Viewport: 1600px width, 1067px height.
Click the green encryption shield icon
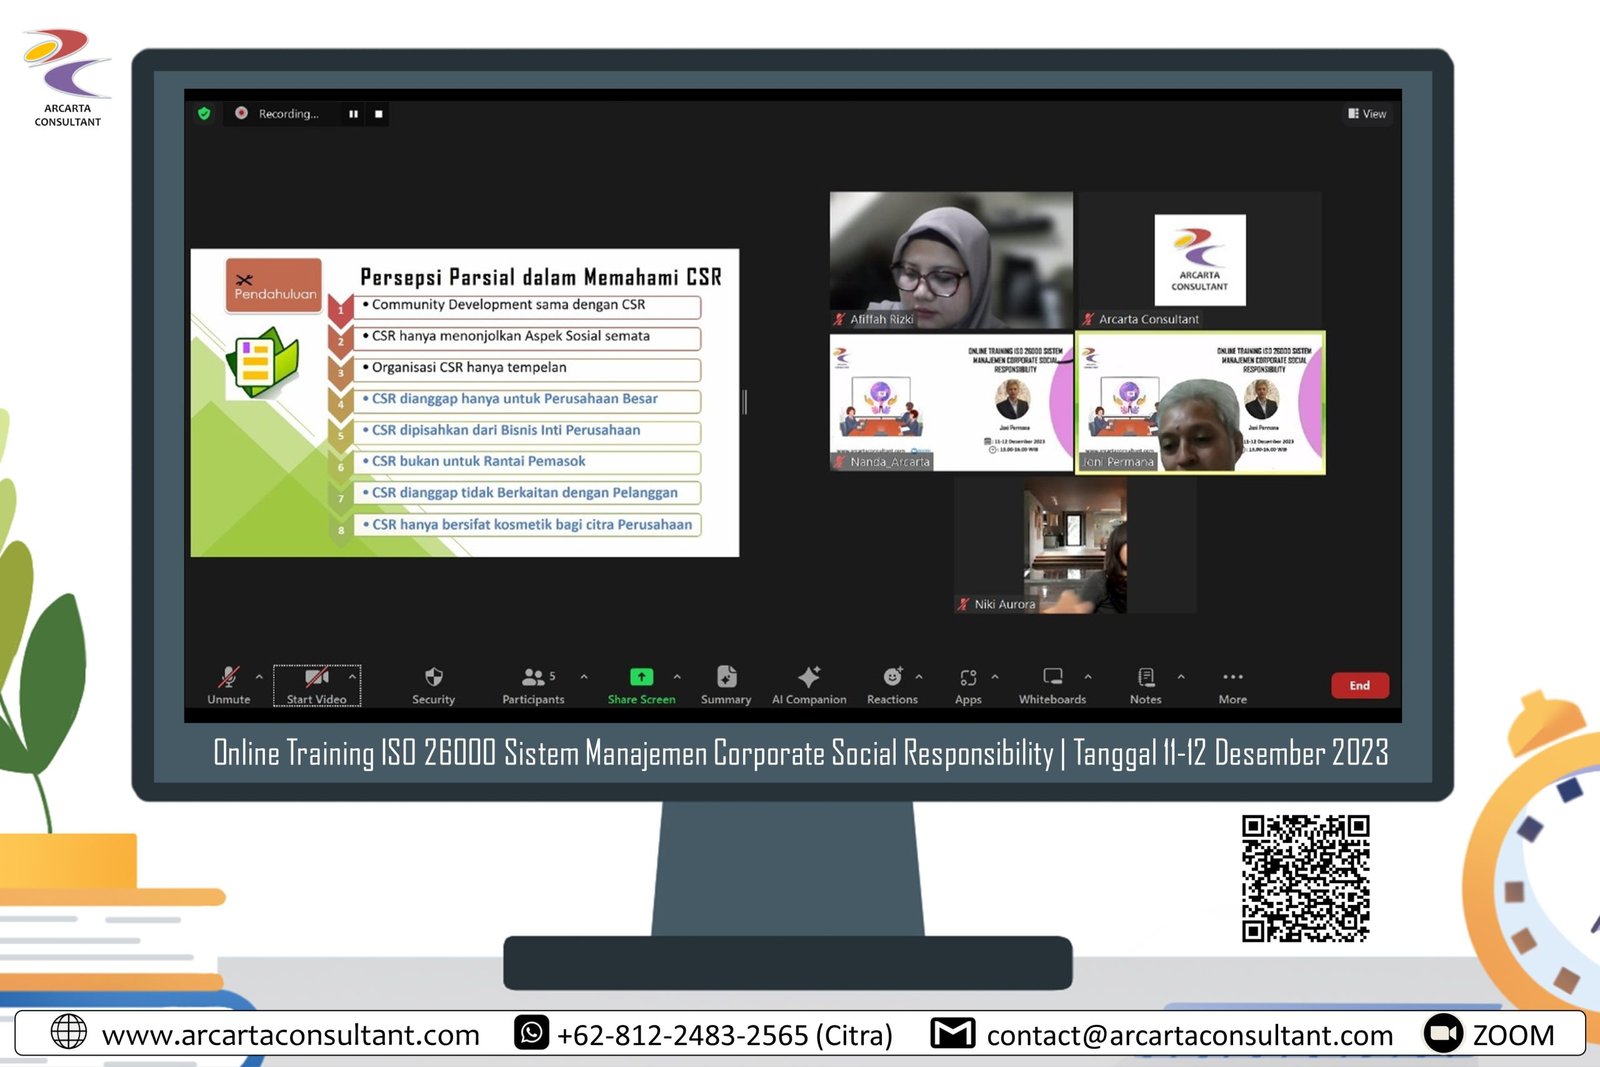(205, 114)
